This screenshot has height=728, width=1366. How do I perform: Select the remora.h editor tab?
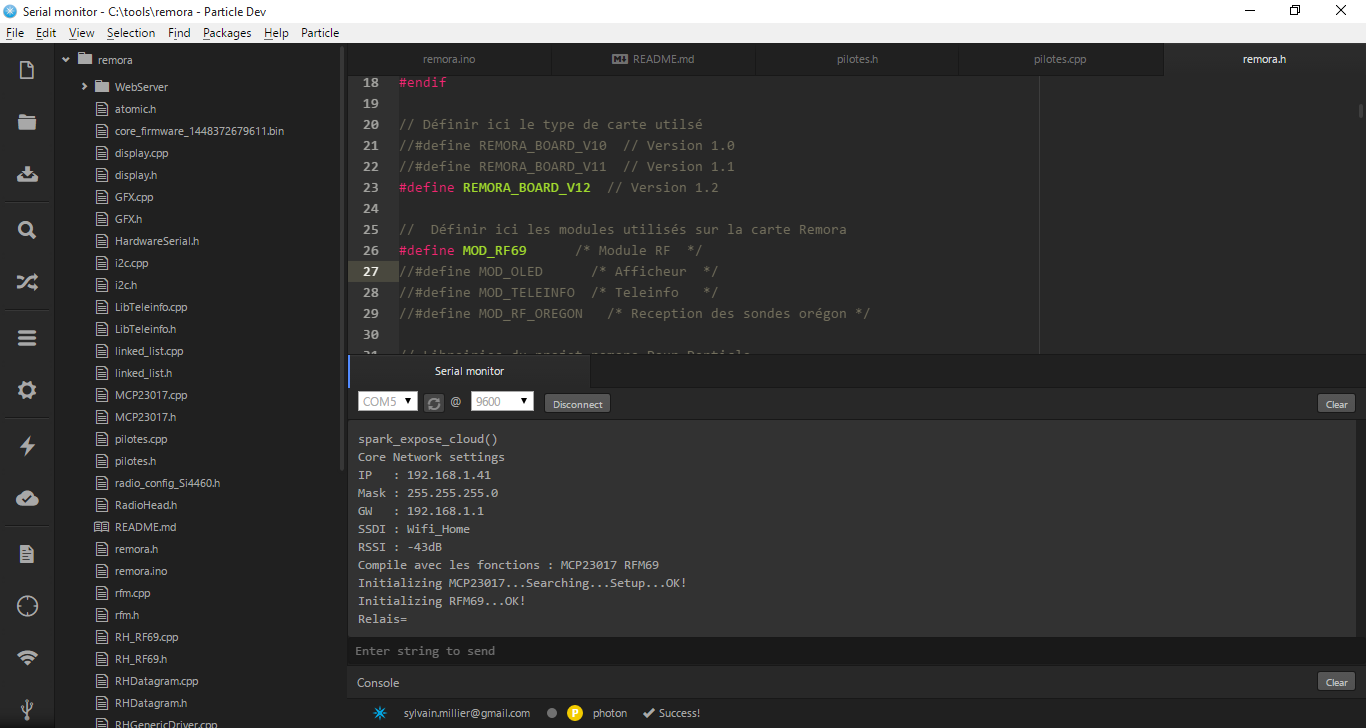[1264, 59]
